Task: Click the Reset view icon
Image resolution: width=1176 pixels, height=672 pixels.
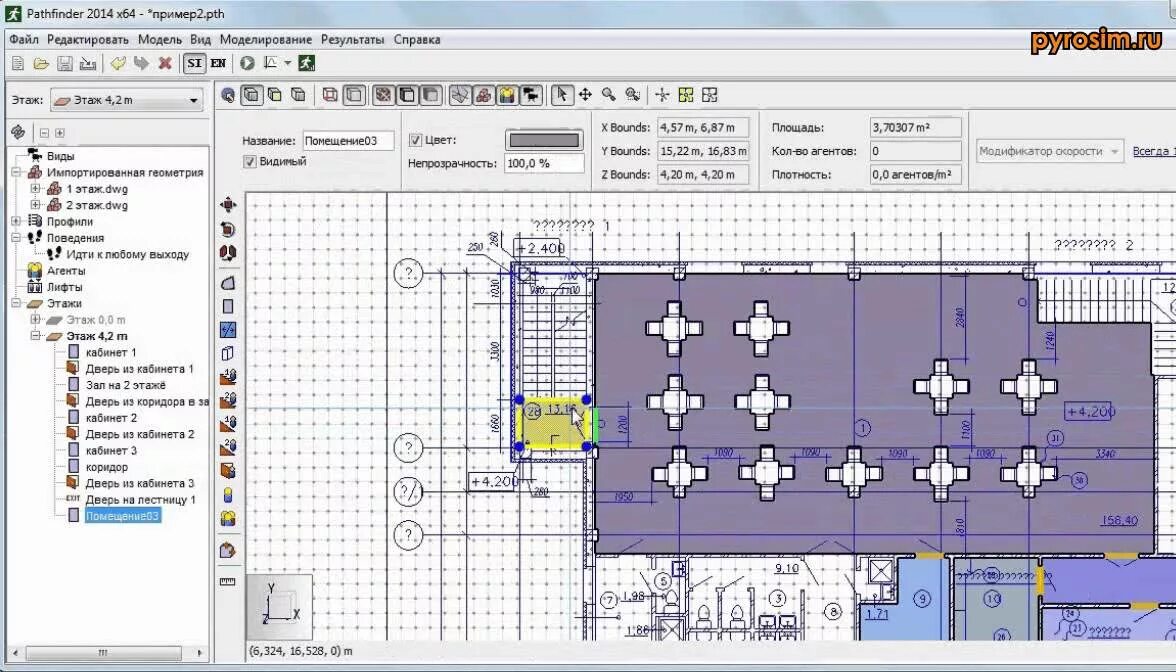Action: (662, 94)
